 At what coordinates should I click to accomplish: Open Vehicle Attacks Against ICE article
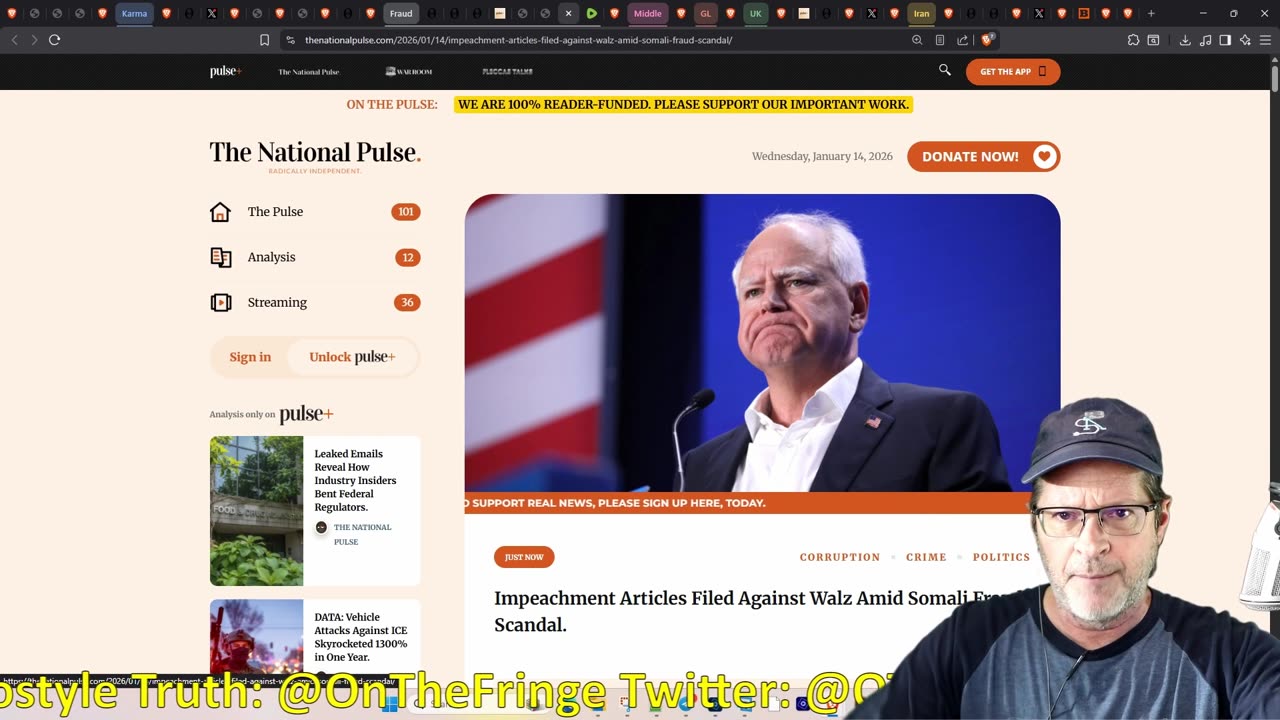(360, 637)
